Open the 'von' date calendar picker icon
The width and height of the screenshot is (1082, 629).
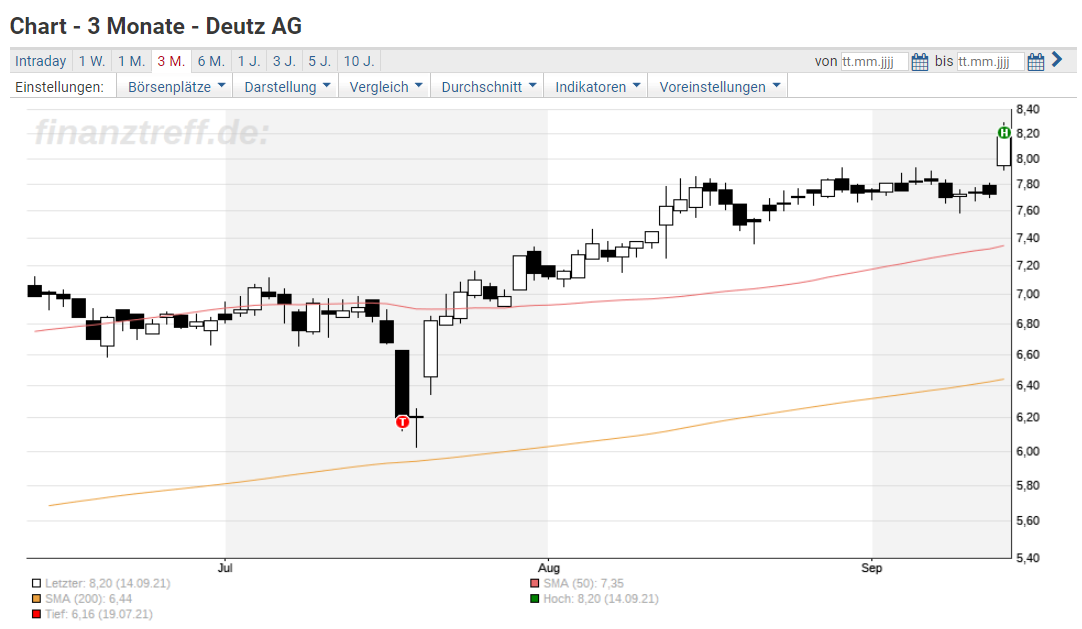[x=920, y=61]
